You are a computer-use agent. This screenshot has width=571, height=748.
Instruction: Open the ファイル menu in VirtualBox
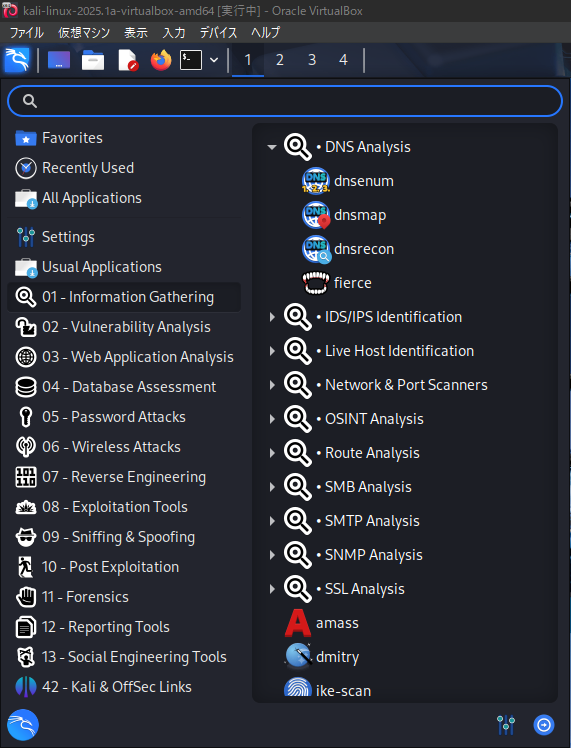click(27, 32)
